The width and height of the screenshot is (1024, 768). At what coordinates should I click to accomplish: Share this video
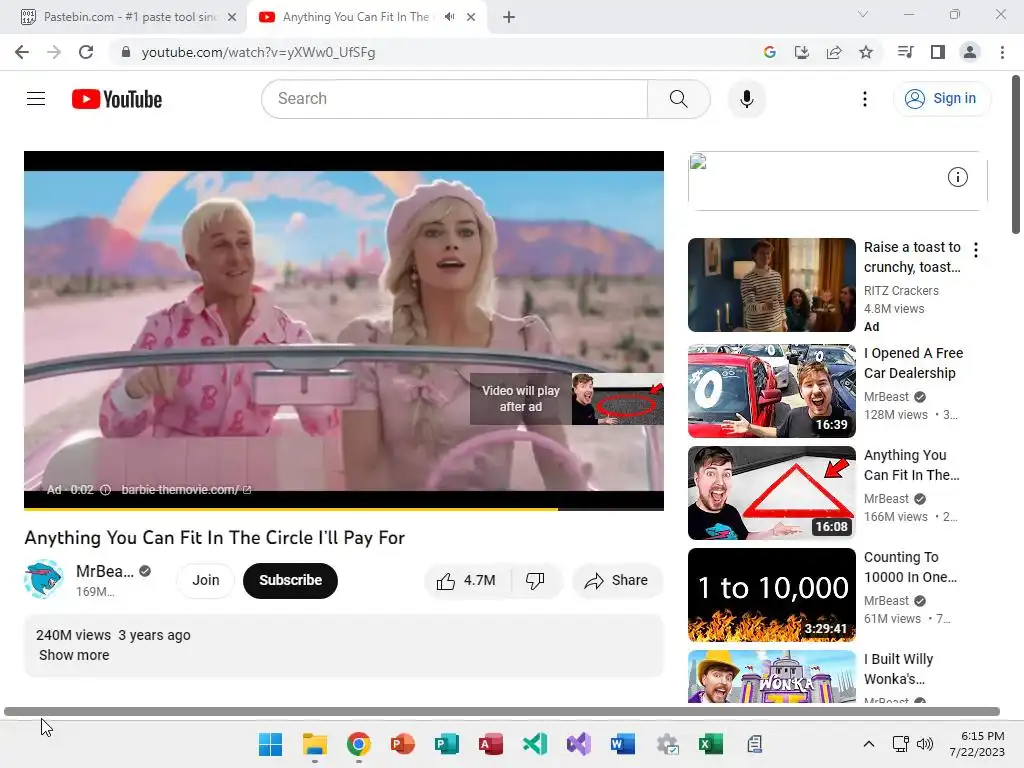pos(617,581)
